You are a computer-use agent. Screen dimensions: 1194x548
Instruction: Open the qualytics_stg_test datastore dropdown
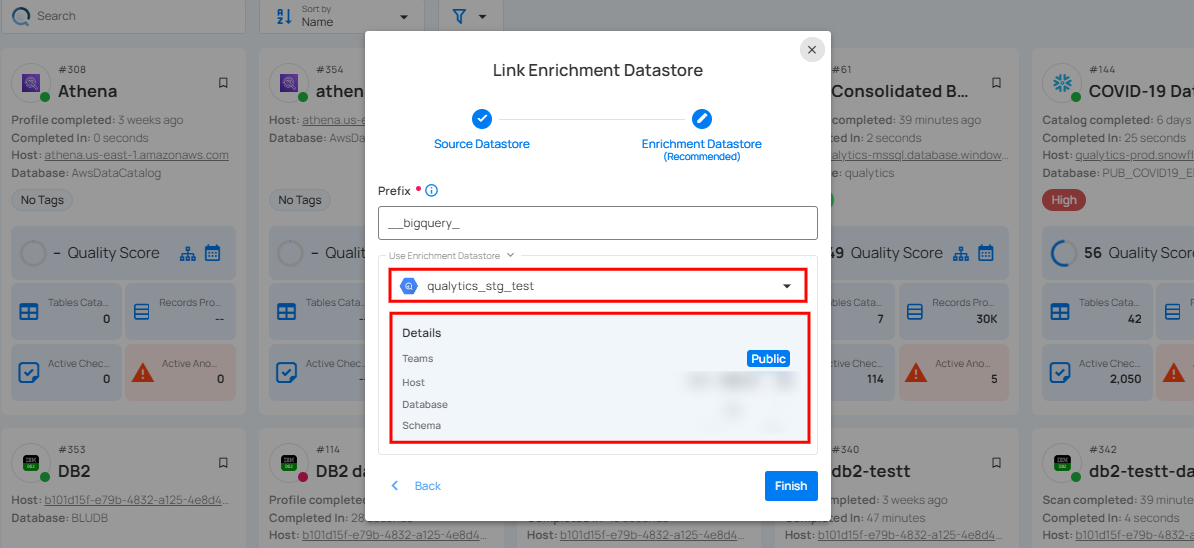coord(598,286)
